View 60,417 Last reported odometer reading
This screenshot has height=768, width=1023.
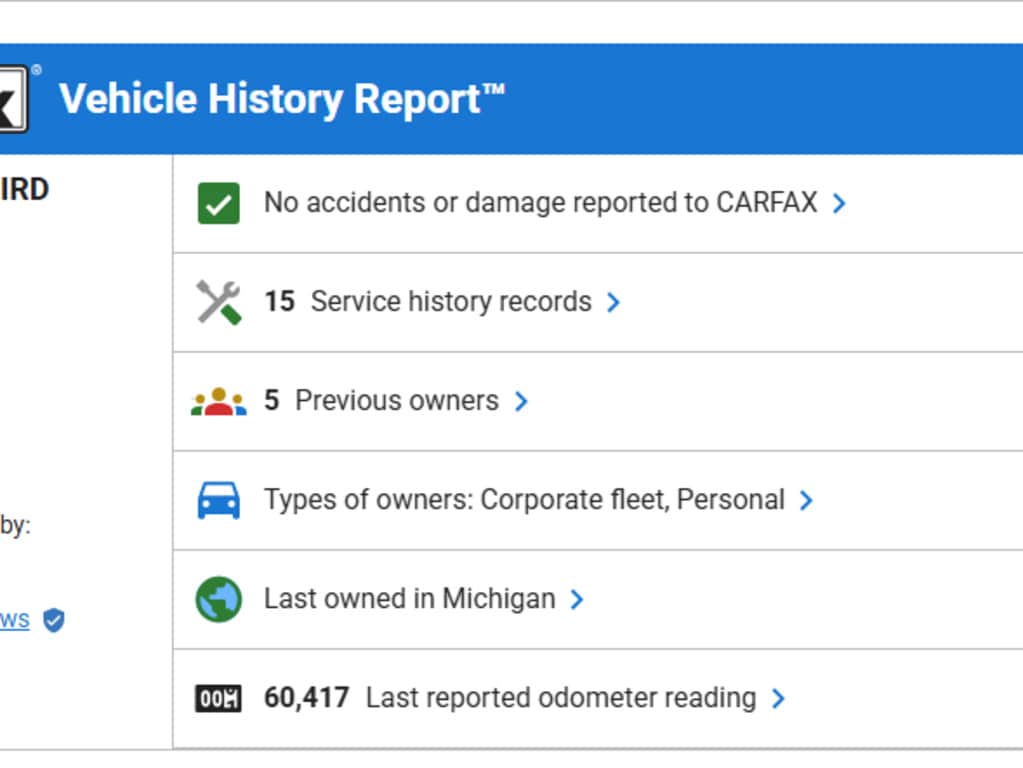point(510,698)
